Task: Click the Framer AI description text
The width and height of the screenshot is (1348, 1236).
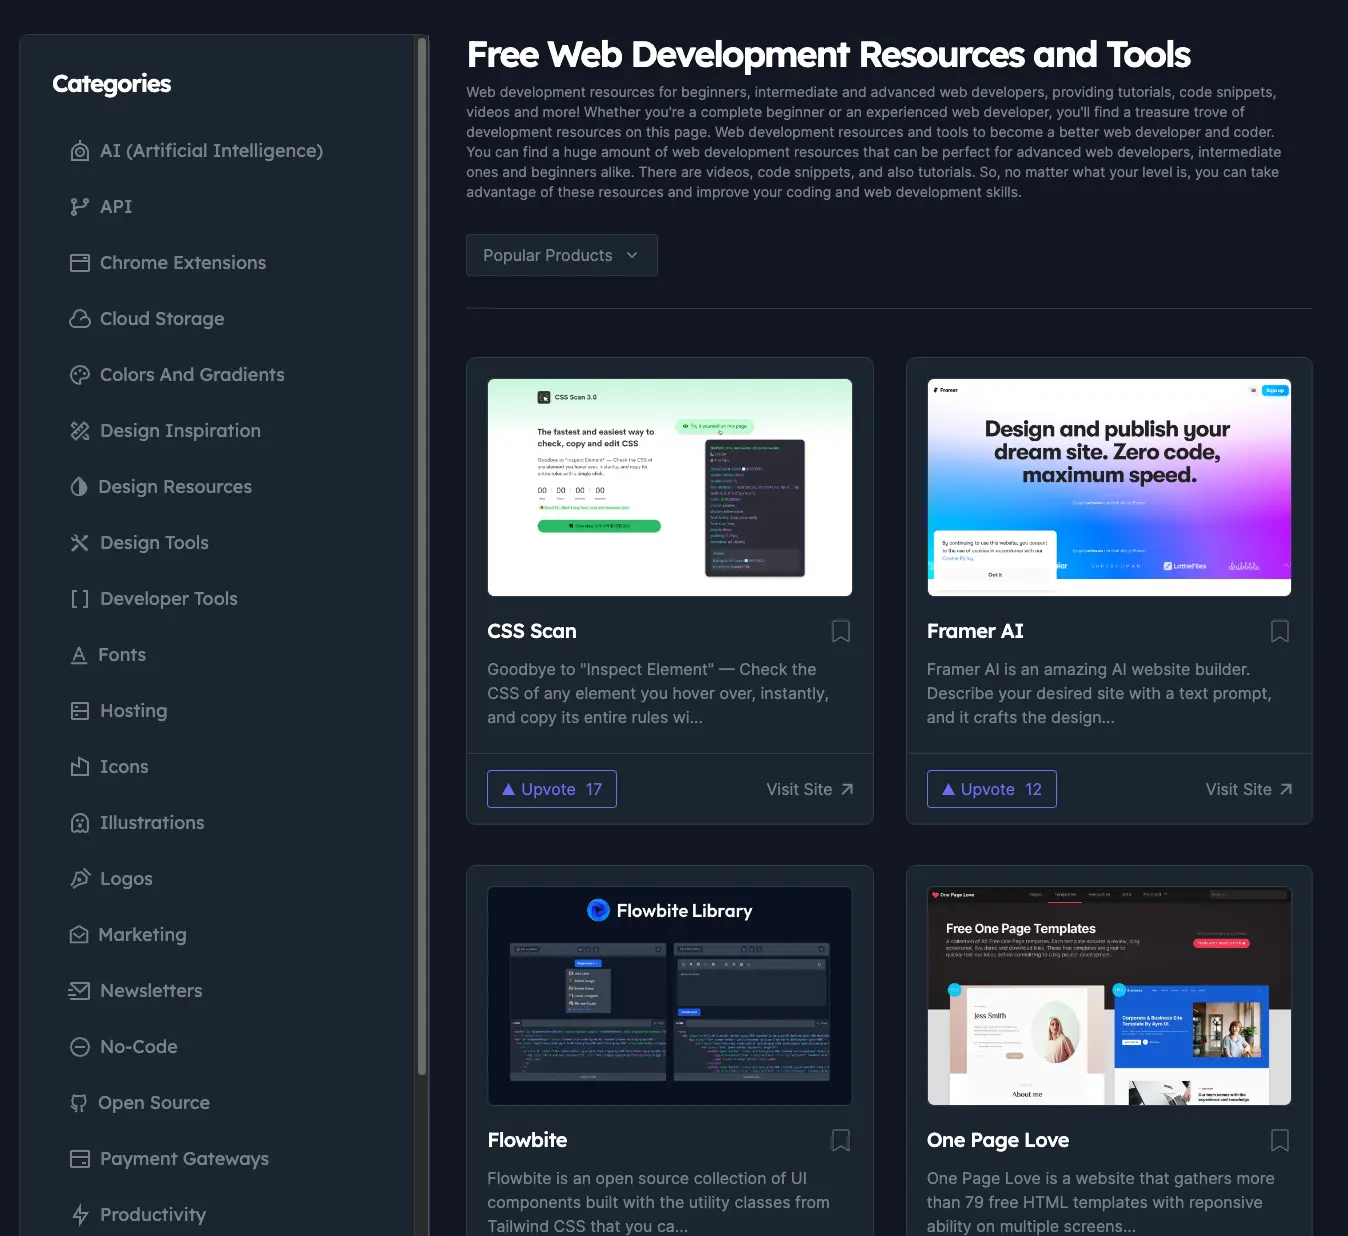Action: point(1099,693)
